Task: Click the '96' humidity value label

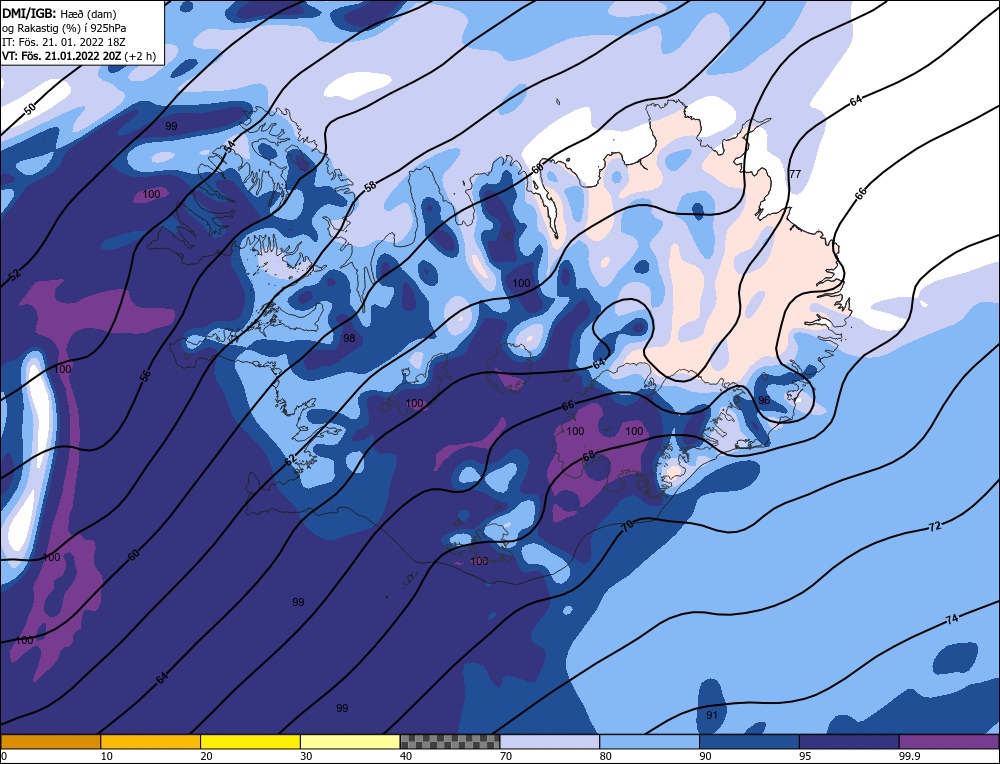Action: pos(764,400)
